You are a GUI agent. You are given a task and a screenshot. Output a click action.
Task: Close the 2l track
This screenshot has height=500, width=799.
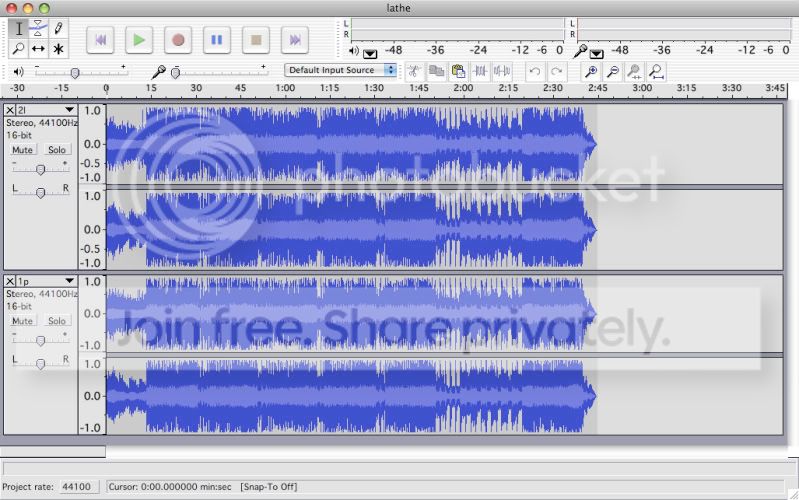coord(10,110)
